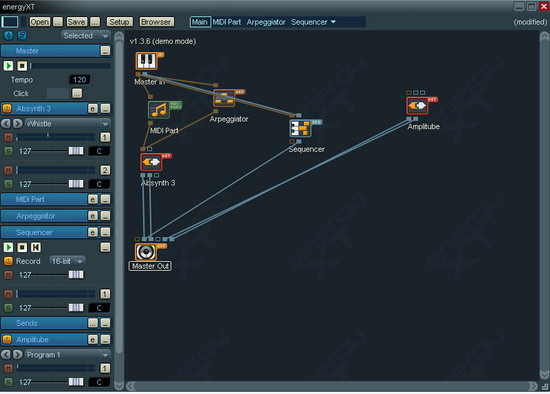Click the Setup button

click(119, 22)
